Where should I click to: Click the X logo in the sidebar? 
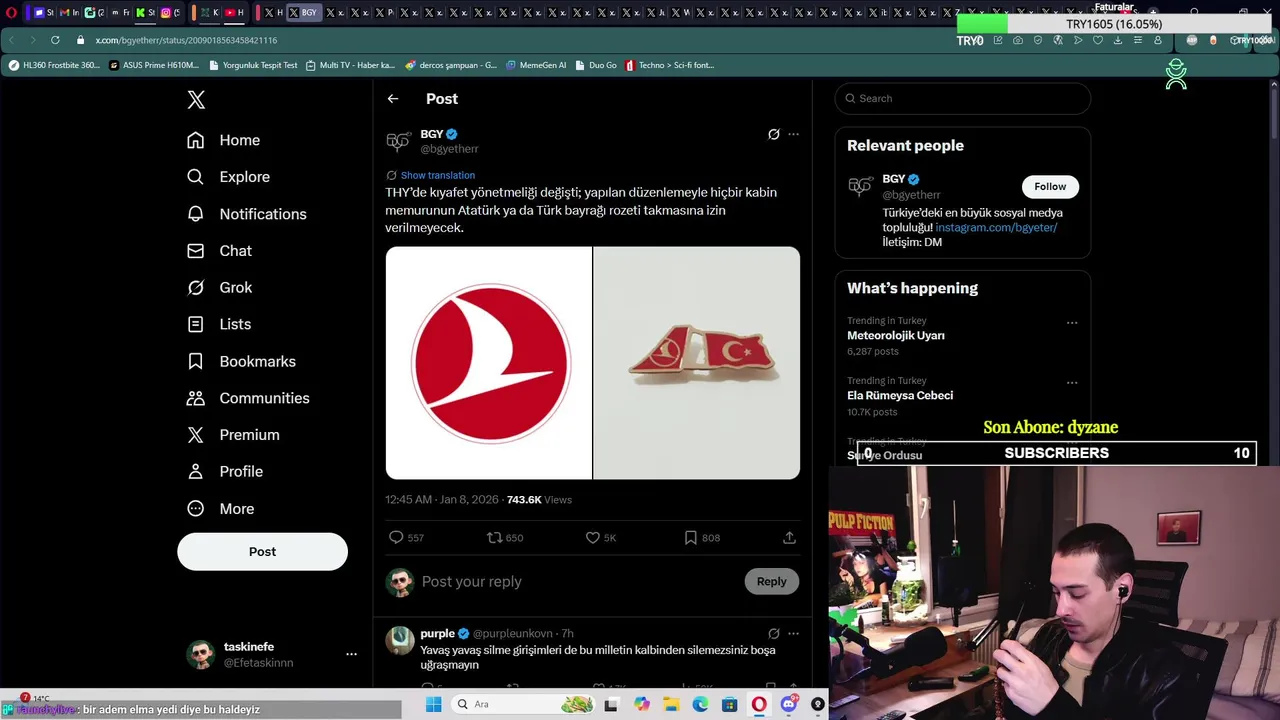tap(196, 99)
